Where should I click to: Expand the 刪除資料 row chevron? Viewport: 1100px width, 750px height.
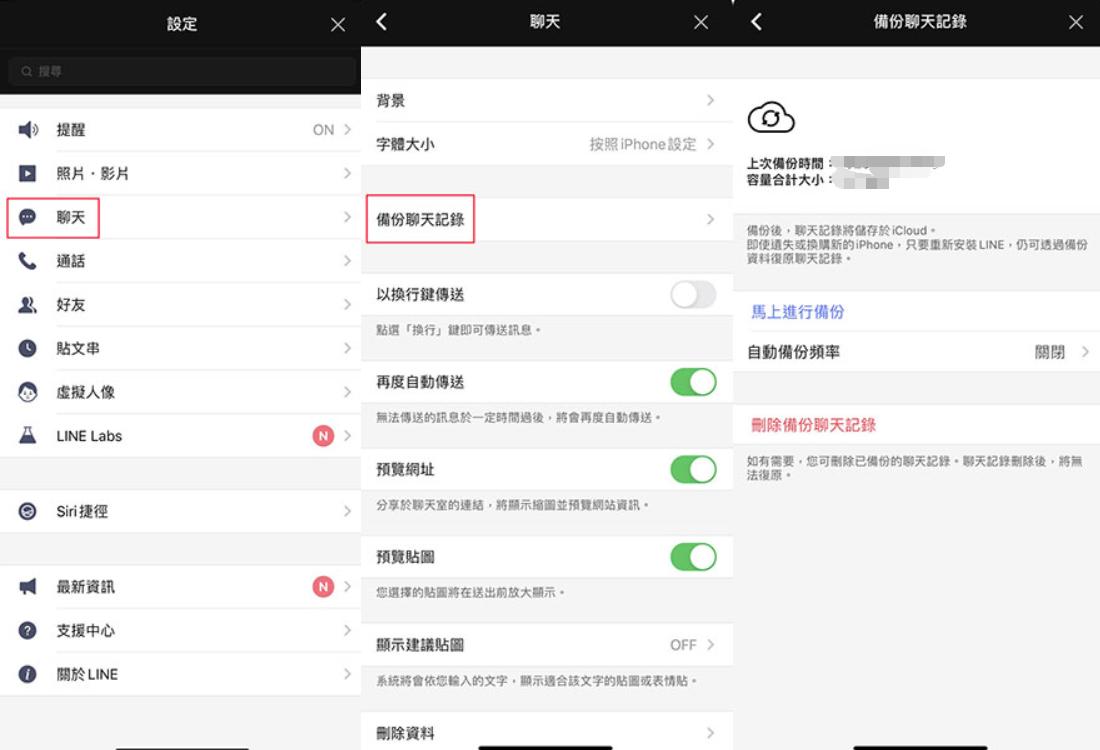(x=711, y=733)
